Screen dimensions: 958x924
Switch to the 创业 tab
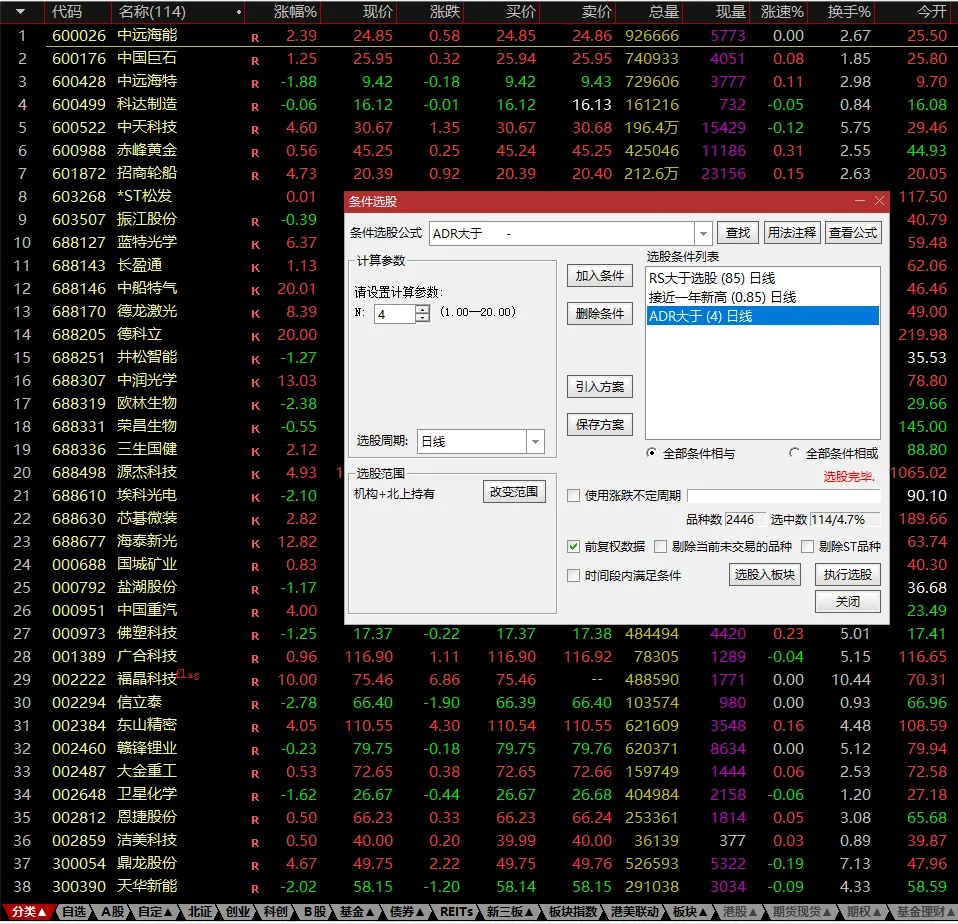point(238,912)
